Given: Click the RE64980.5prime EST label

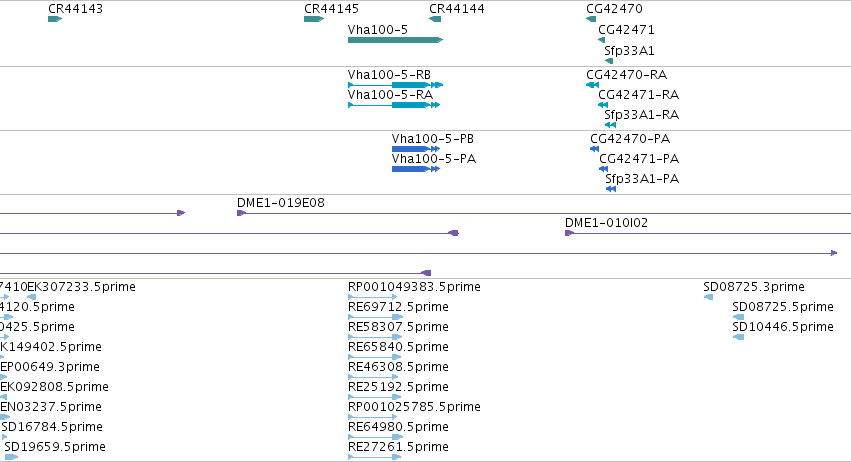Looking at the screenshot, I should tap(398, 427).
